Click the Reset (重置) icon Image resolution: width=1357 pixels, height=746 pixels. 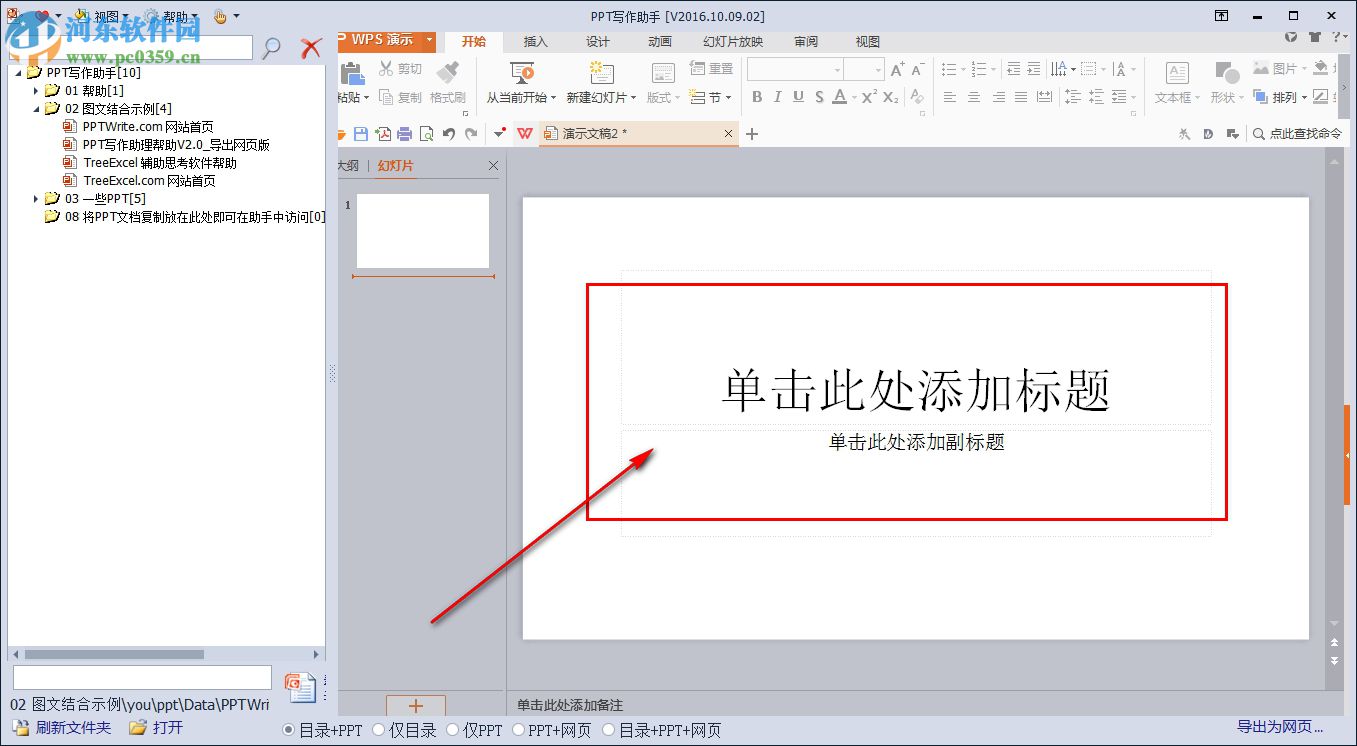click(698, 69)
